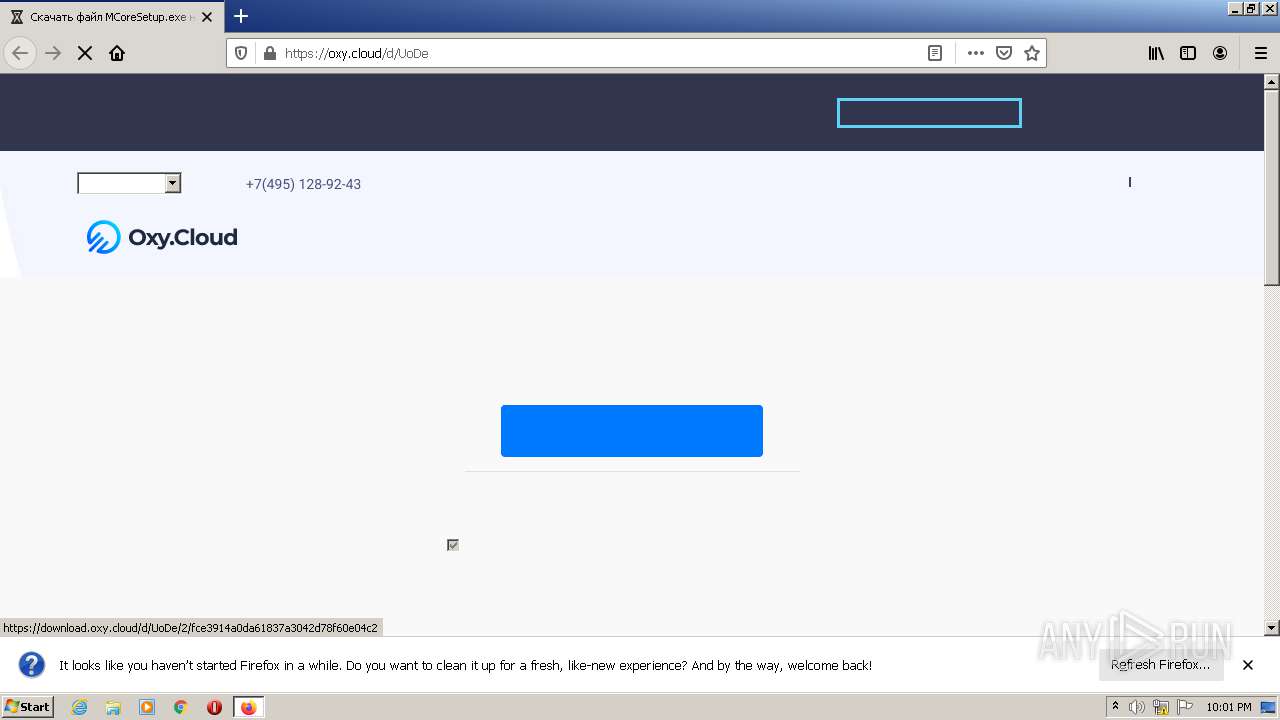Open the Library history and bookmarks
The image size is (1280, 720).
pyautogui.click(x=1156, y=53)
